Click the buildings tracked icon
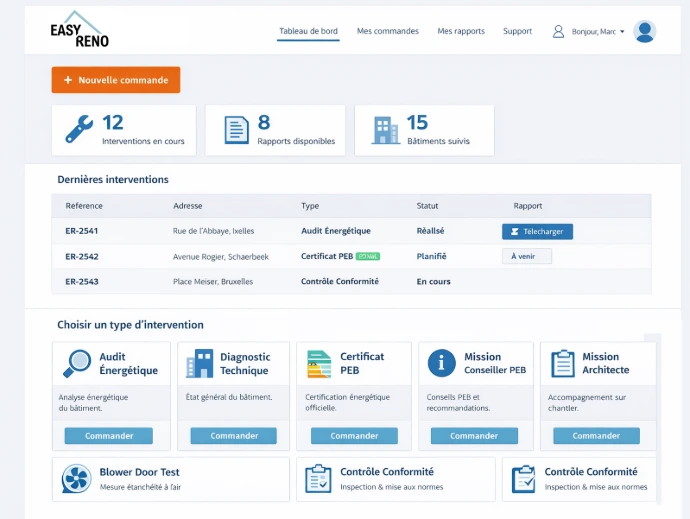The image size is (690, 519). coord(385,130)
